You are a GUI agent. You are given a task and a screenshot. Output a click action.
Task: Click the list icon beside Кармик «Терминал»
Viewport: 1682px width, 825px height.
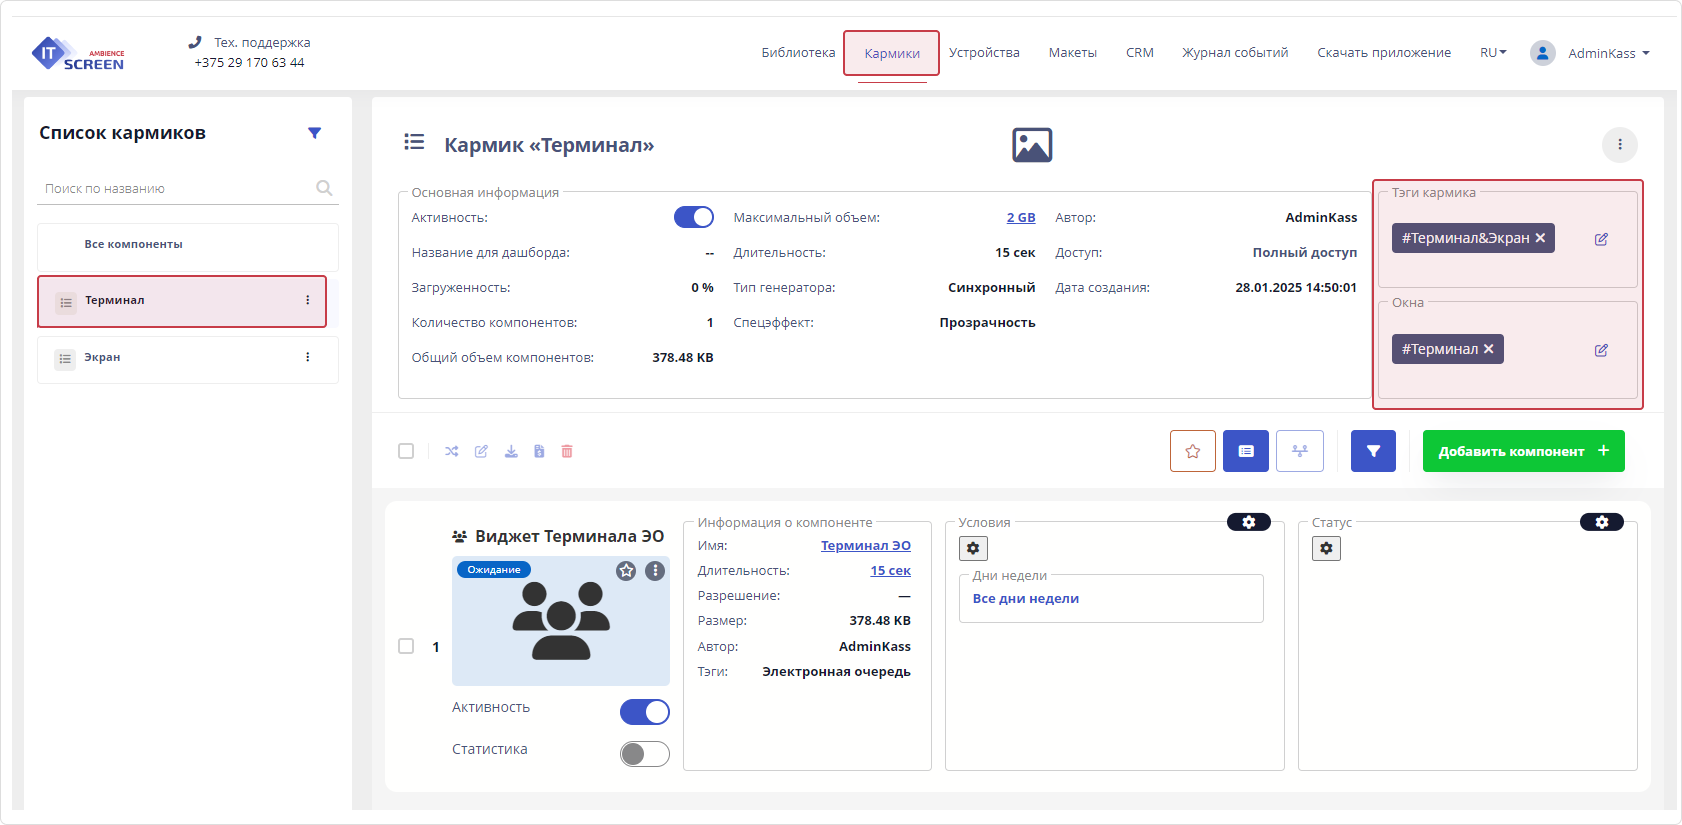coord(414,142)
